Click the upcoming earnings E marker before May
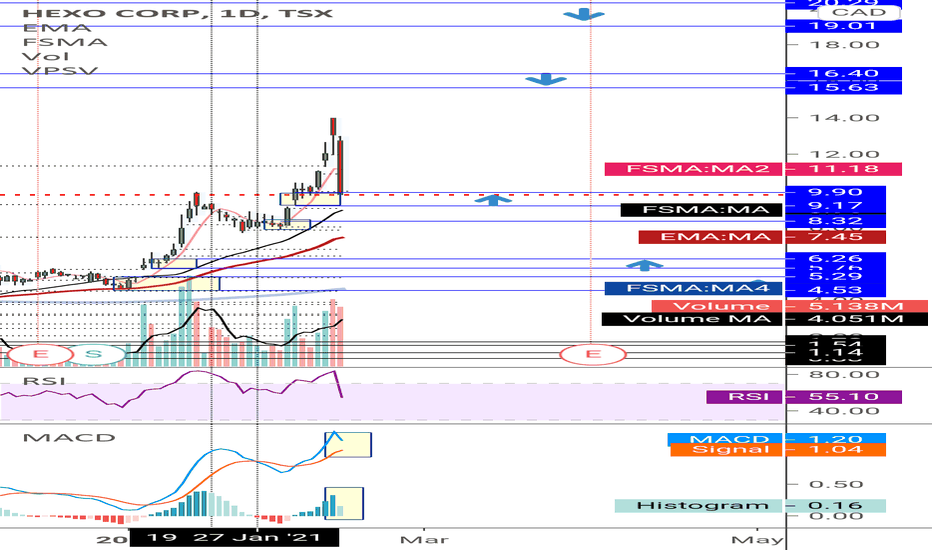 click(x=593, y=355)
